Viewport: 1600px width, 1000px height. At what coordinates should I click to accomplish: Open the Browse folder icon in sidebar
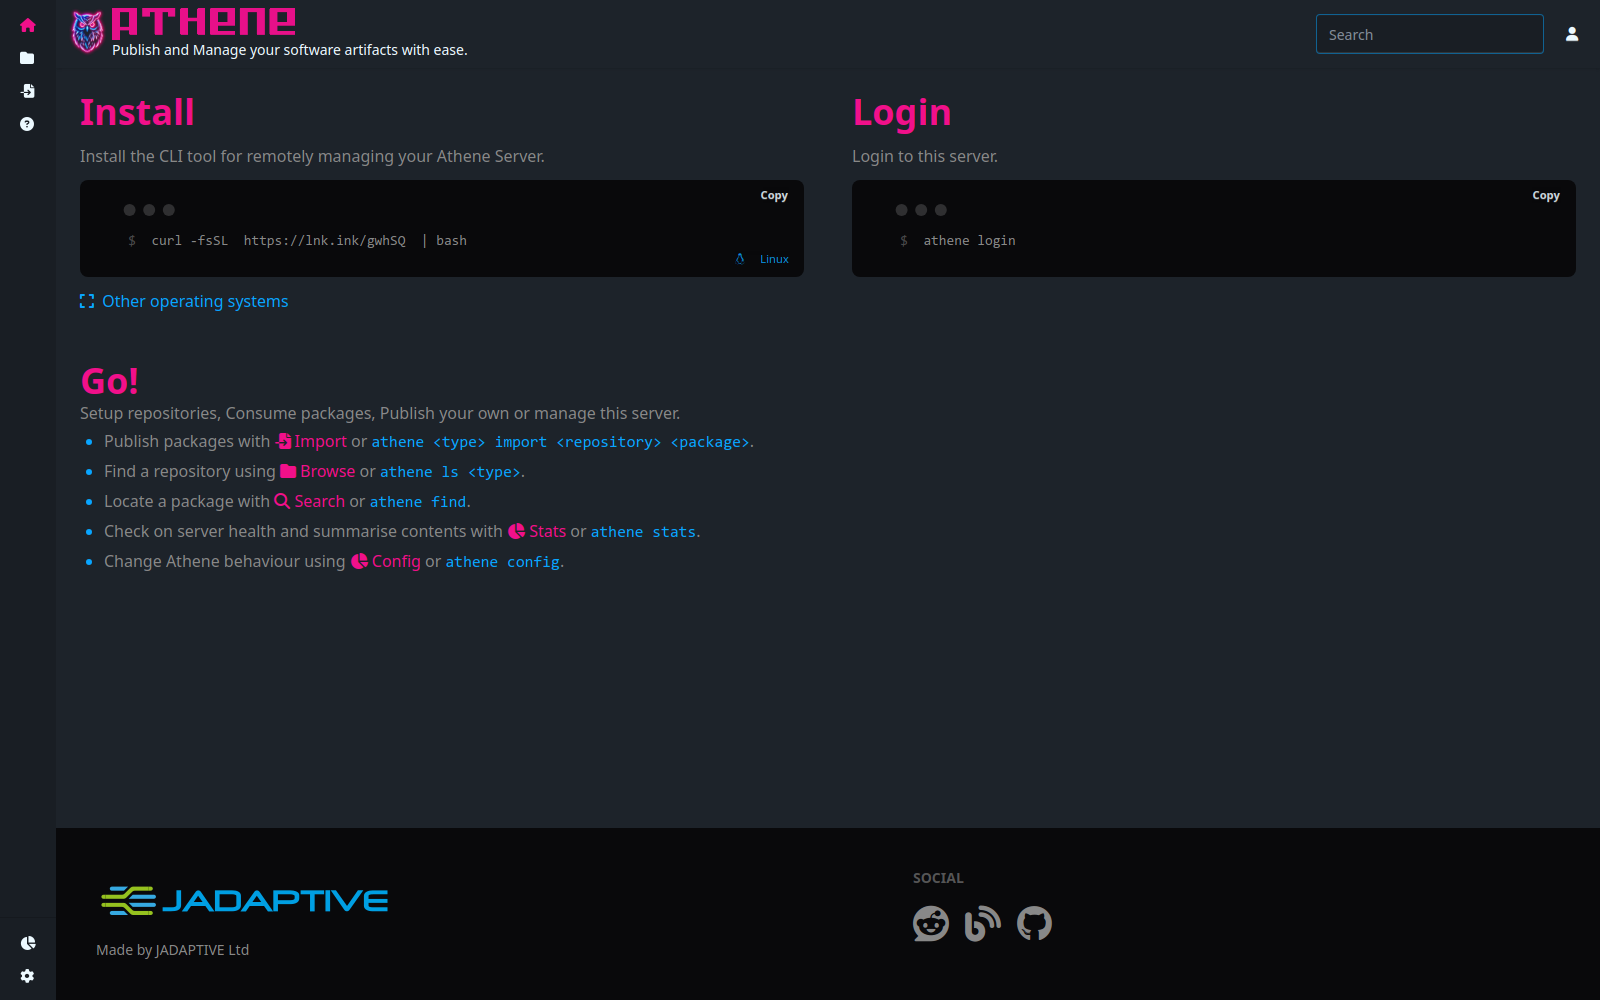click(x=27, y=58)
